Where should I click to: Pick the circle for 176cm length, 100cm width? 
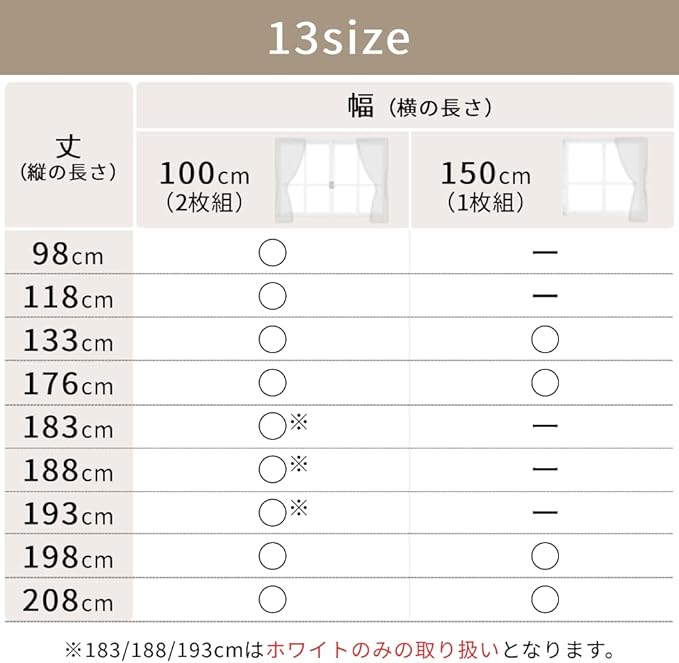(272, 383)
